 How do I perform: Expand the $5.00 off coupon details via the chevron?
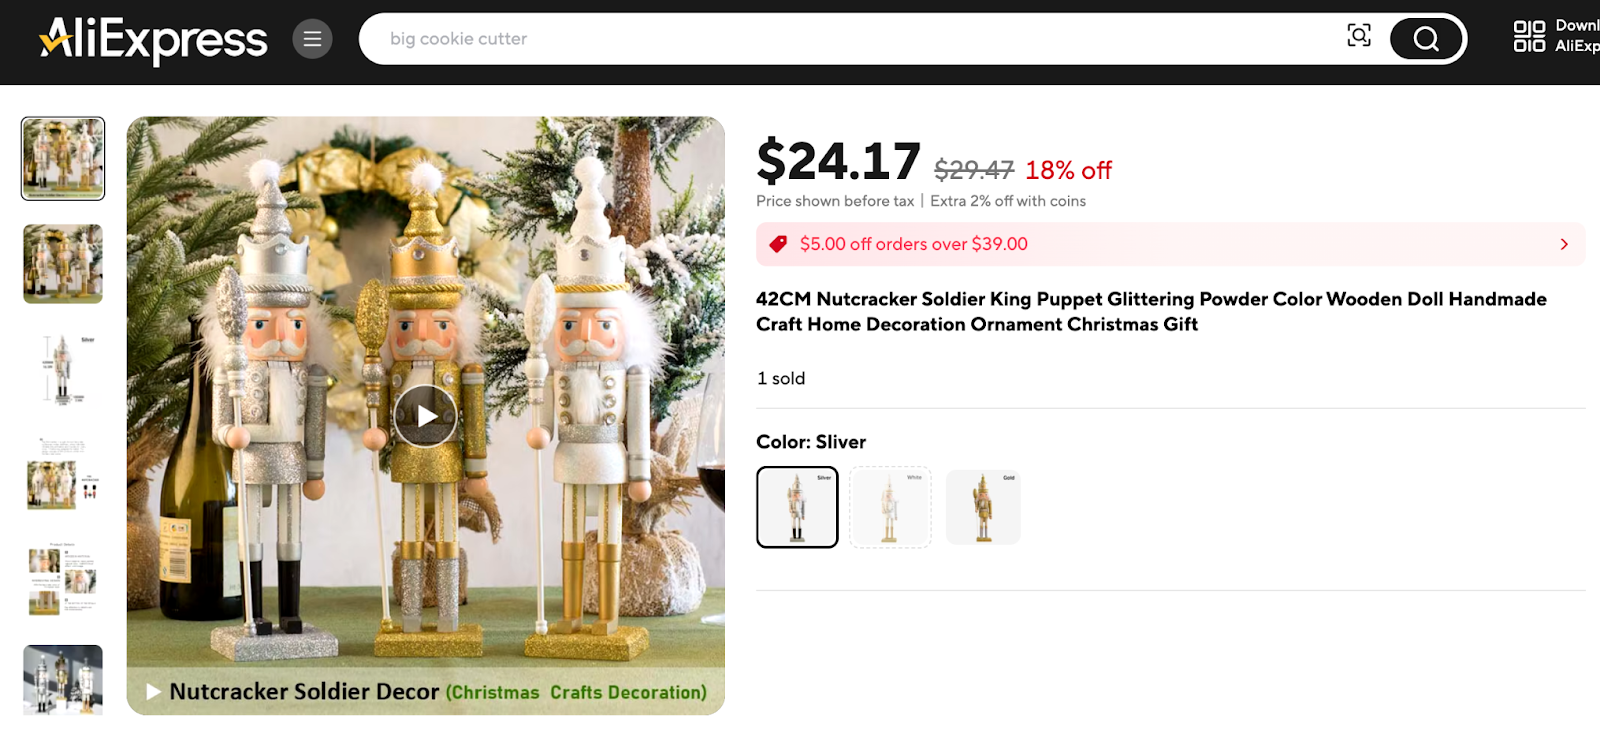1563,243
